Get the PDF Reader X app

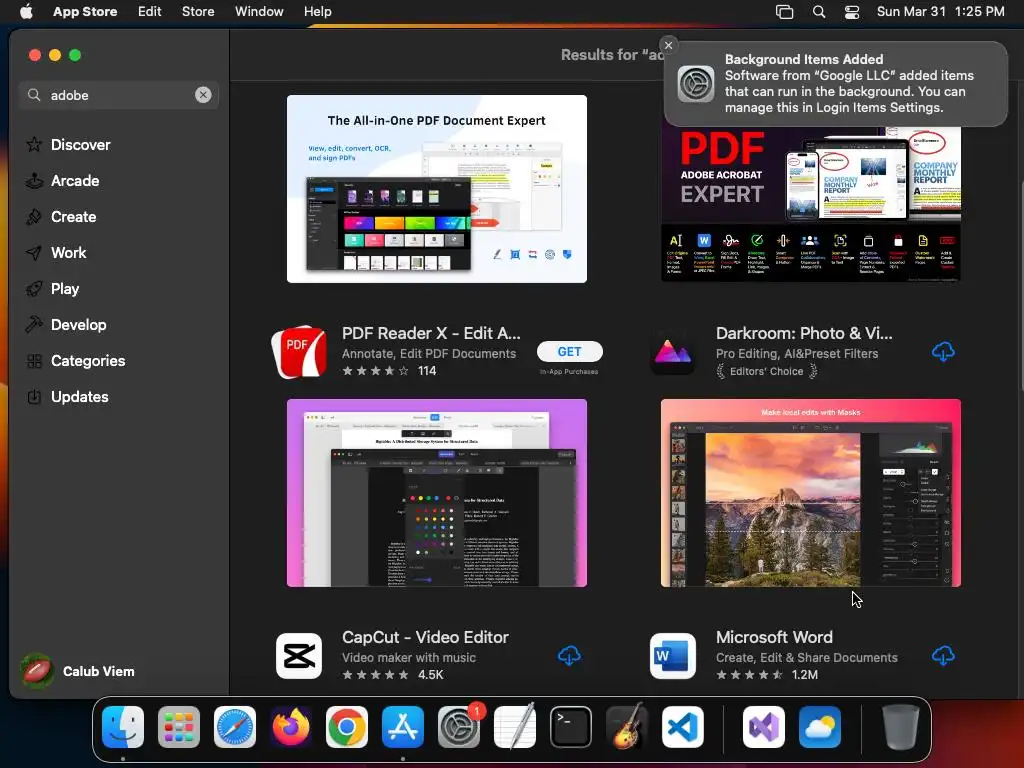coord(569,351)
